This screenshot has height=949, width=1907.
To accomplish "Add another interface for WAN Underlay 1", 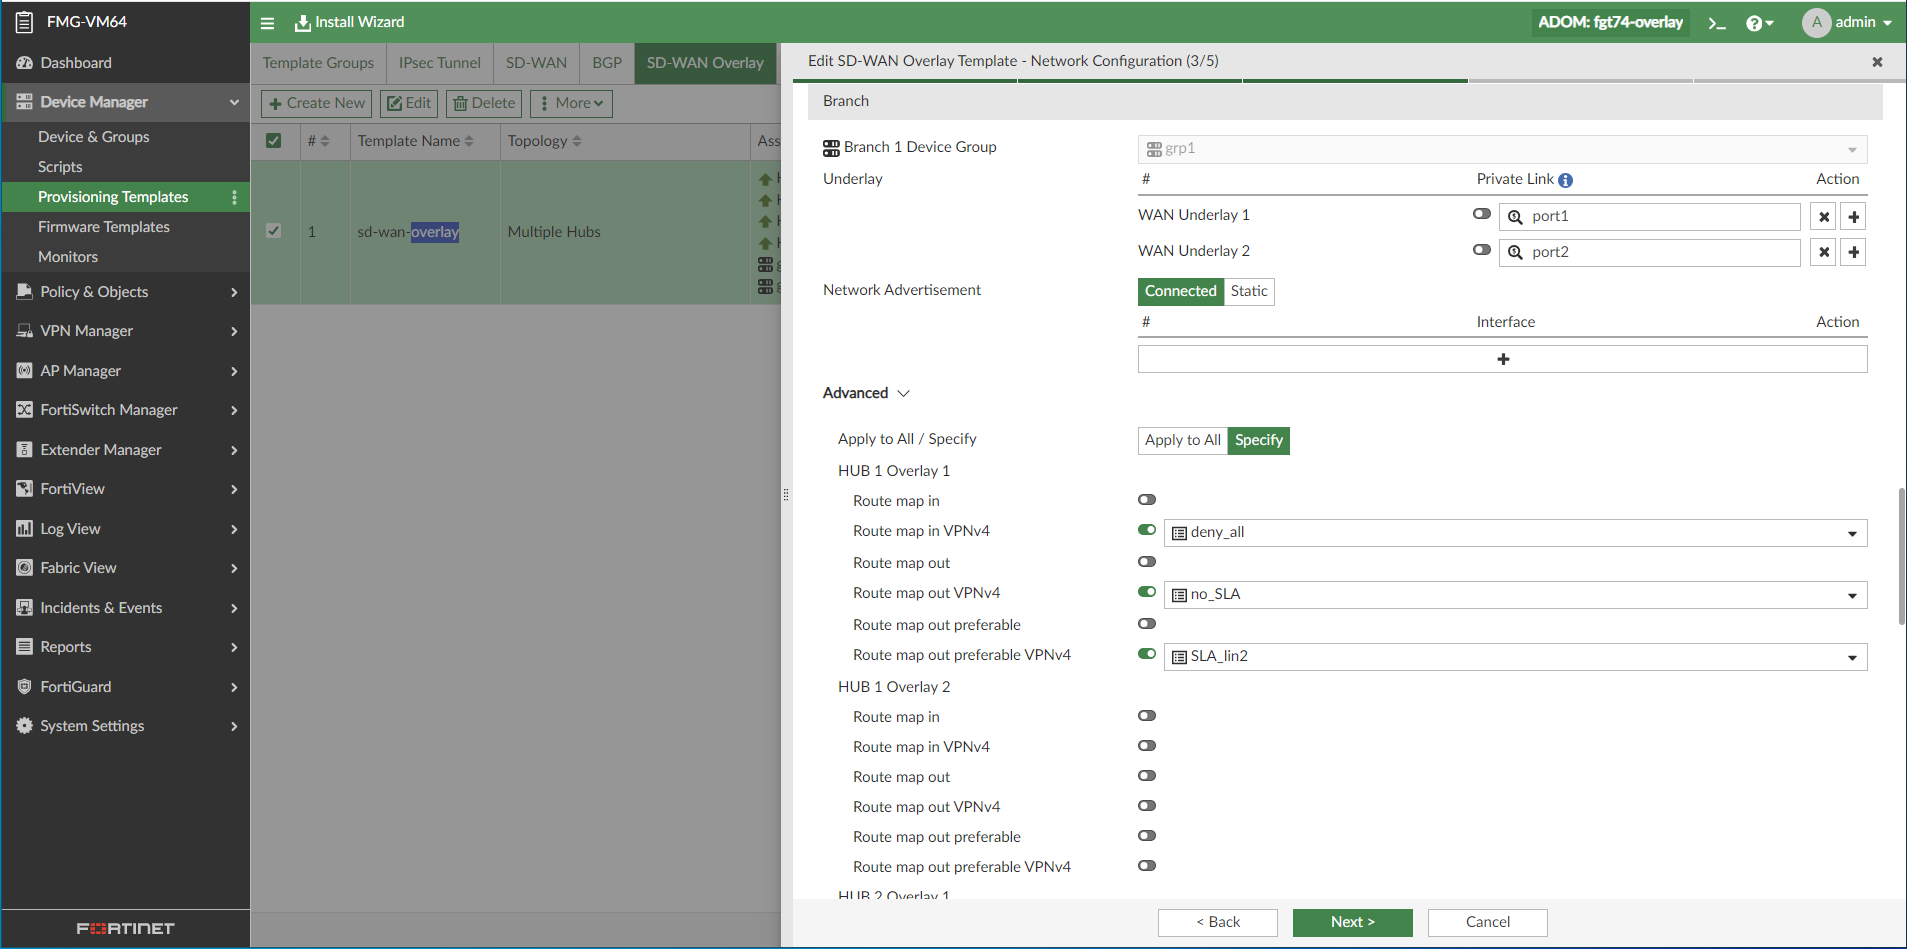I will pos(1853,216).
